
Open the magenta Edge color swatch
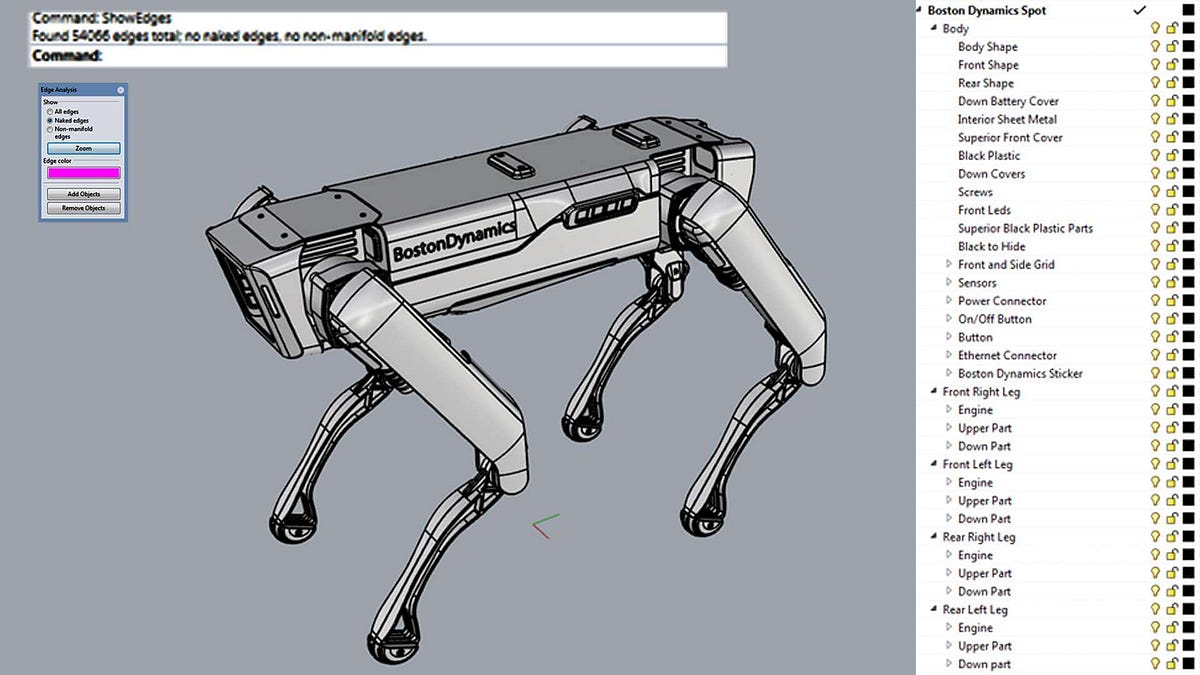84,172
